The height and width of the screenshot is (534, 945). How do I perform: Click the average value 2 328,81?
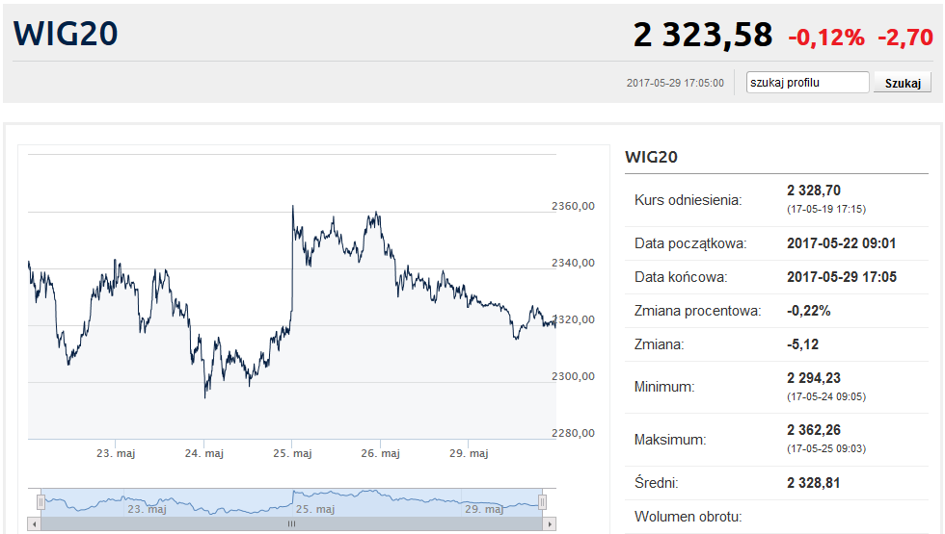click(814, 483)
